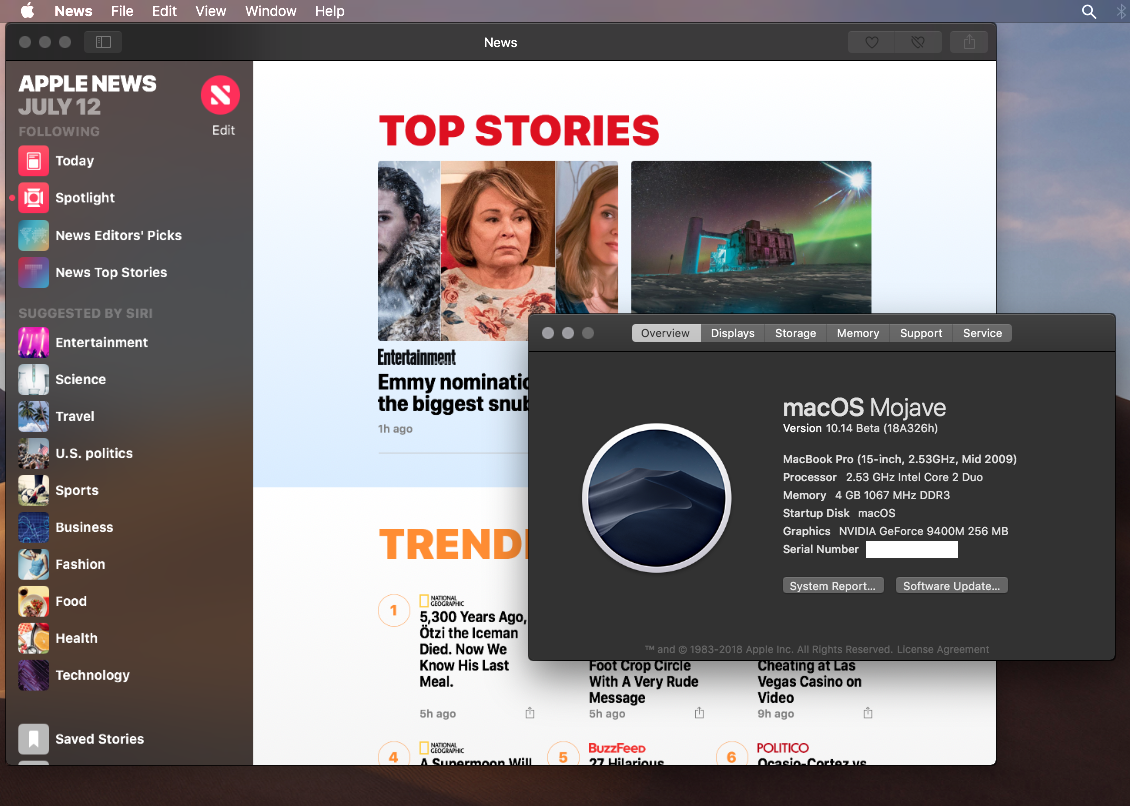Open the Today channel icon
Viewport: 1130px width, 806px height.
[x=33, y=161]
